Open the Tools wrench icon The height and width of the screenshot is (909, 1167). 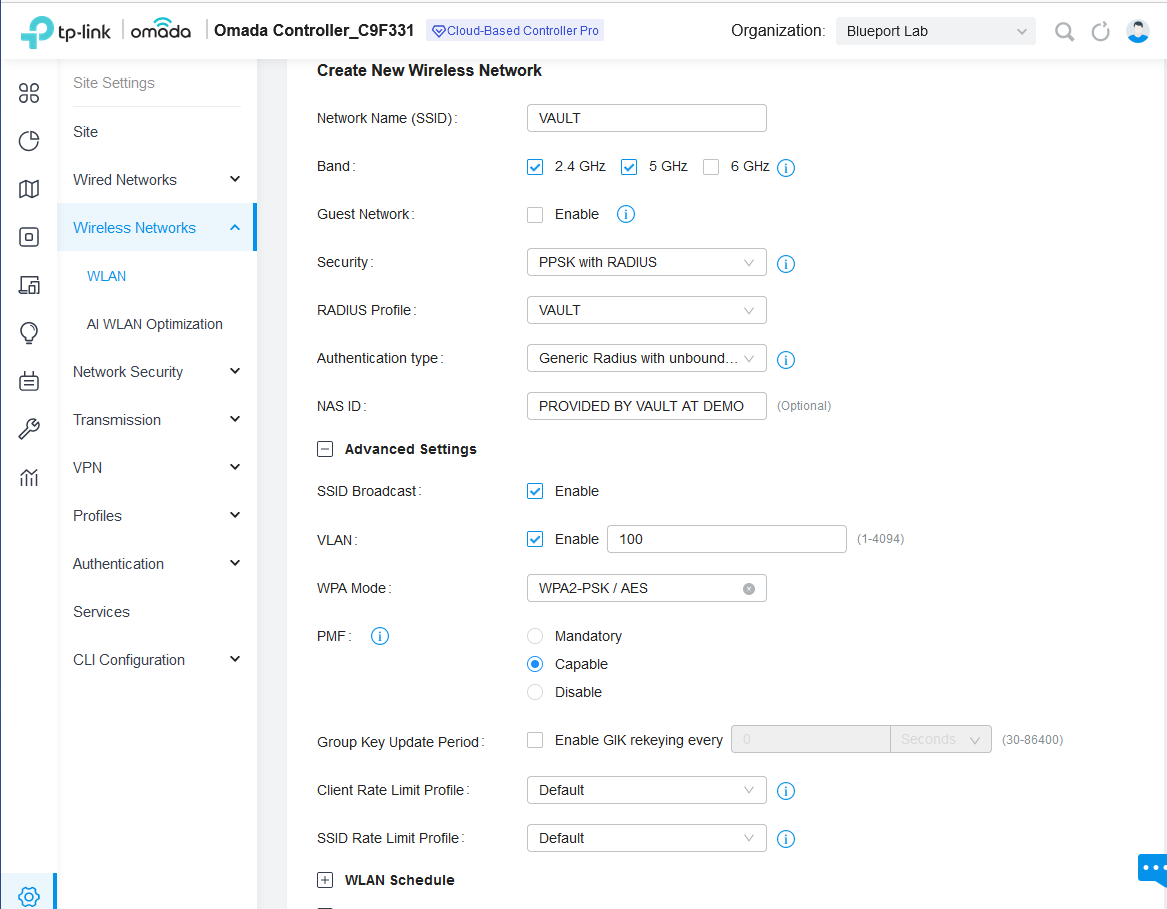point(29,430)
